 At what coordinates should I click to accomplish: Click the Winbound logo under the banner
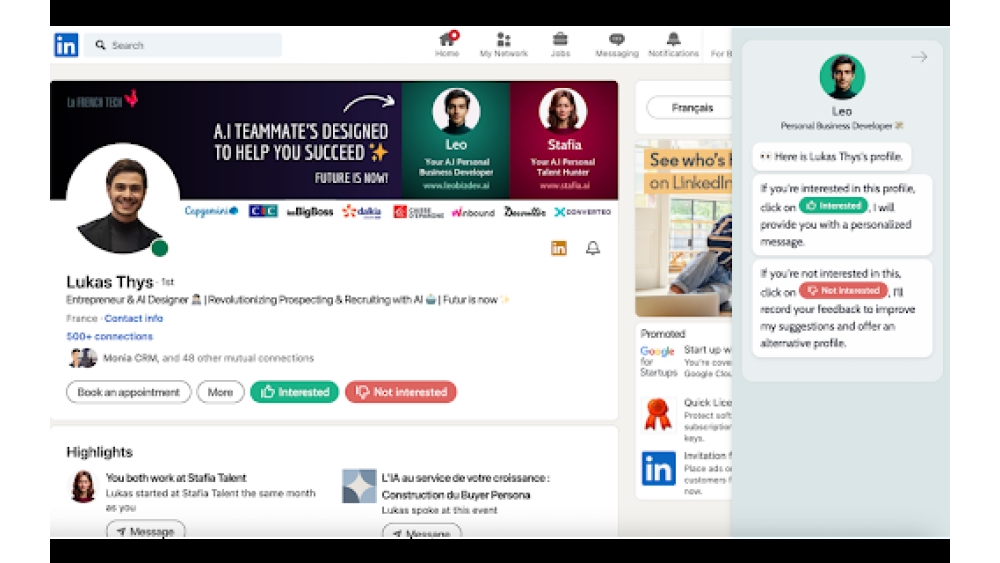coord(473,212)
